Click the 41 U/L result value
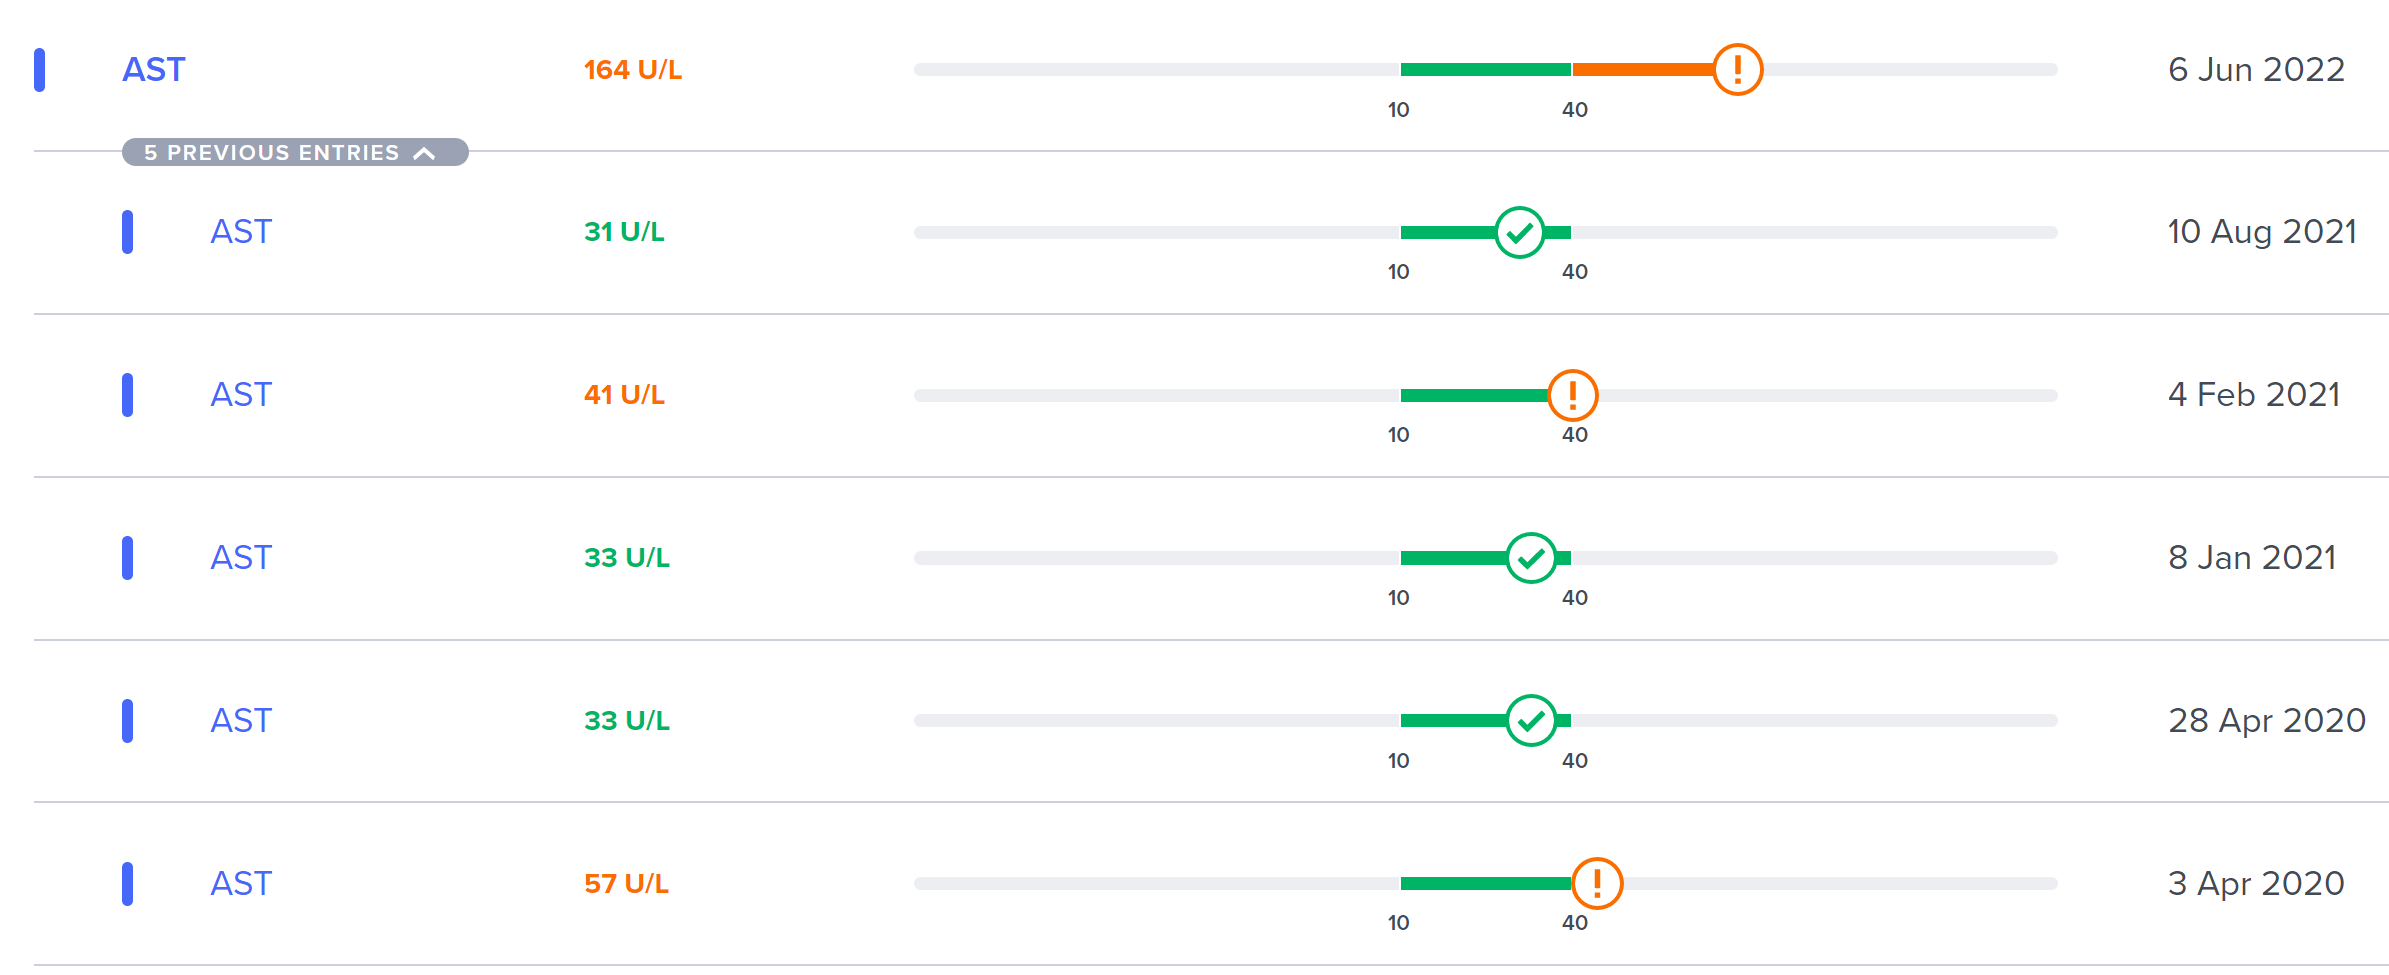The width and height of the screenshot is (2389, 975). (624, 395)
